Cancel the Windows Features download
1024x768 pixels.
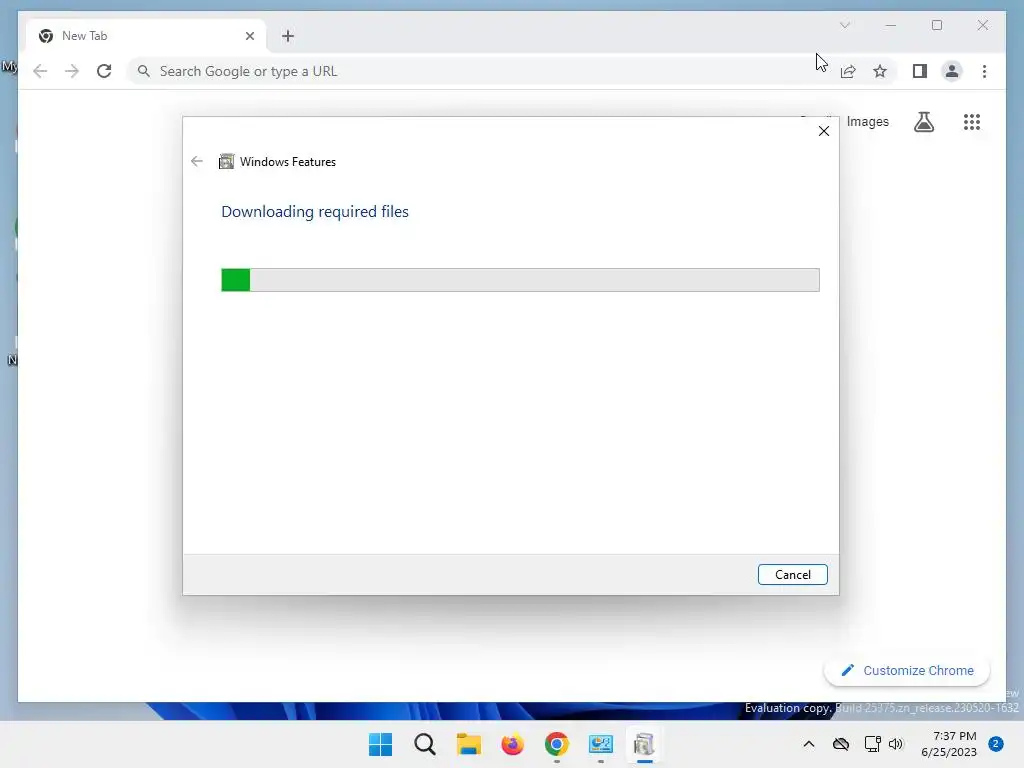pyautogui.click(x=792, y=575)
